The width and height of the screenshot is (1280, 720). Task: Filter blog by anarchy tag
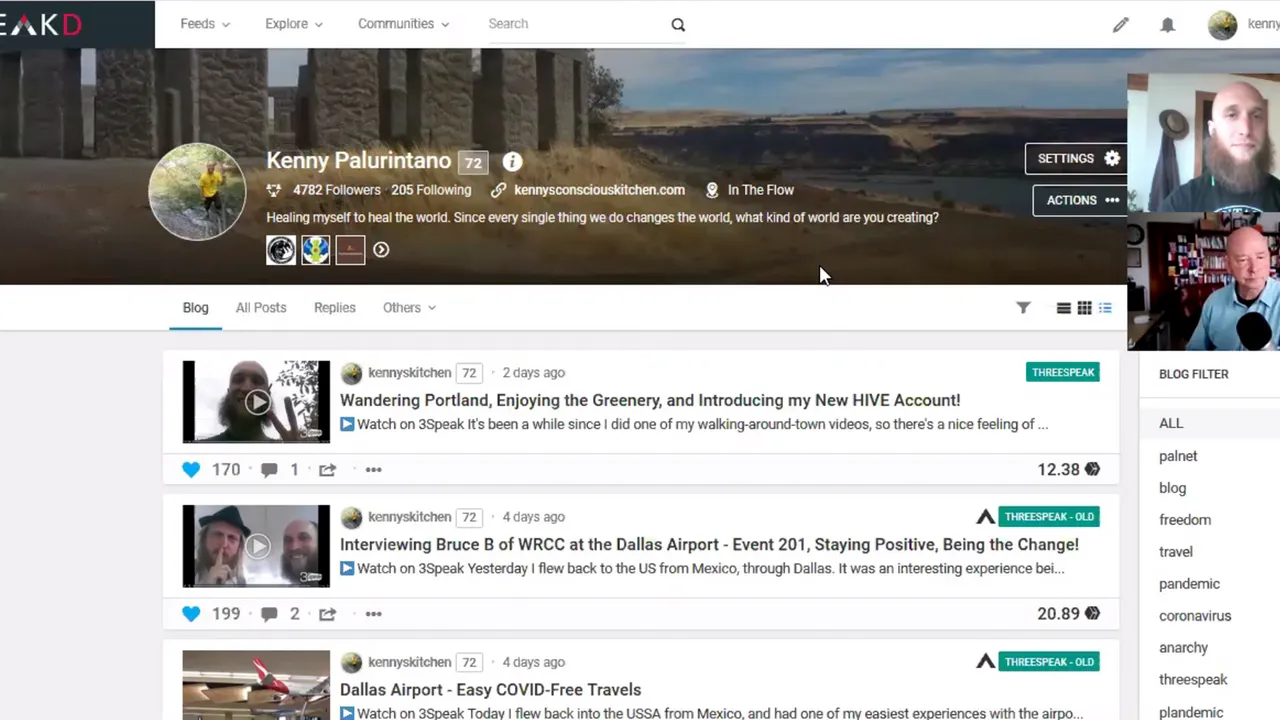tap(1184, 648)
